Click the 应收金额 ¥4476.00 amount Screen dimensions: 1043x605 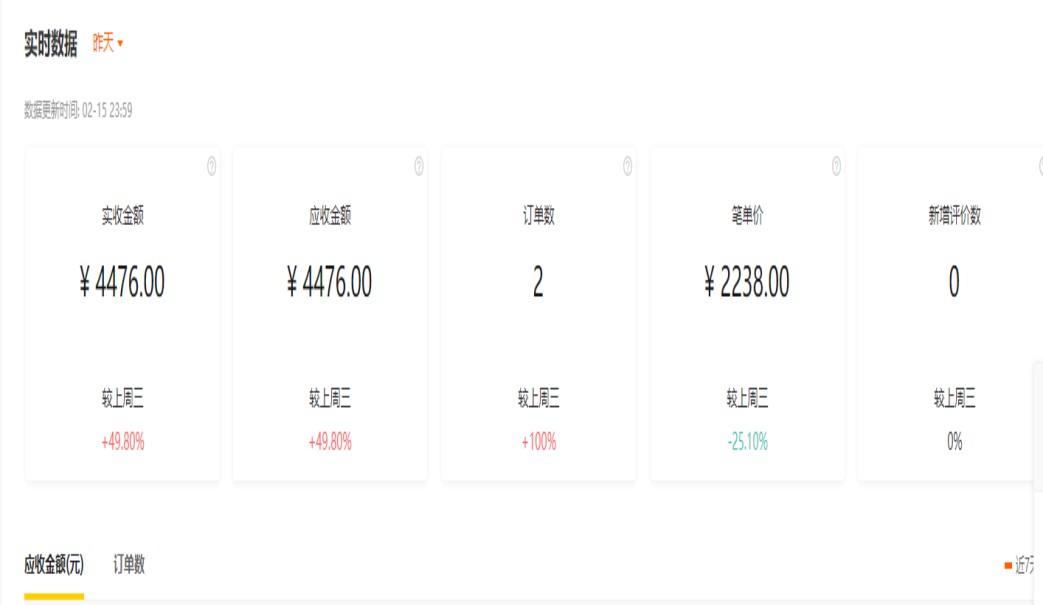pyautogui.click(x=329, y=283)
